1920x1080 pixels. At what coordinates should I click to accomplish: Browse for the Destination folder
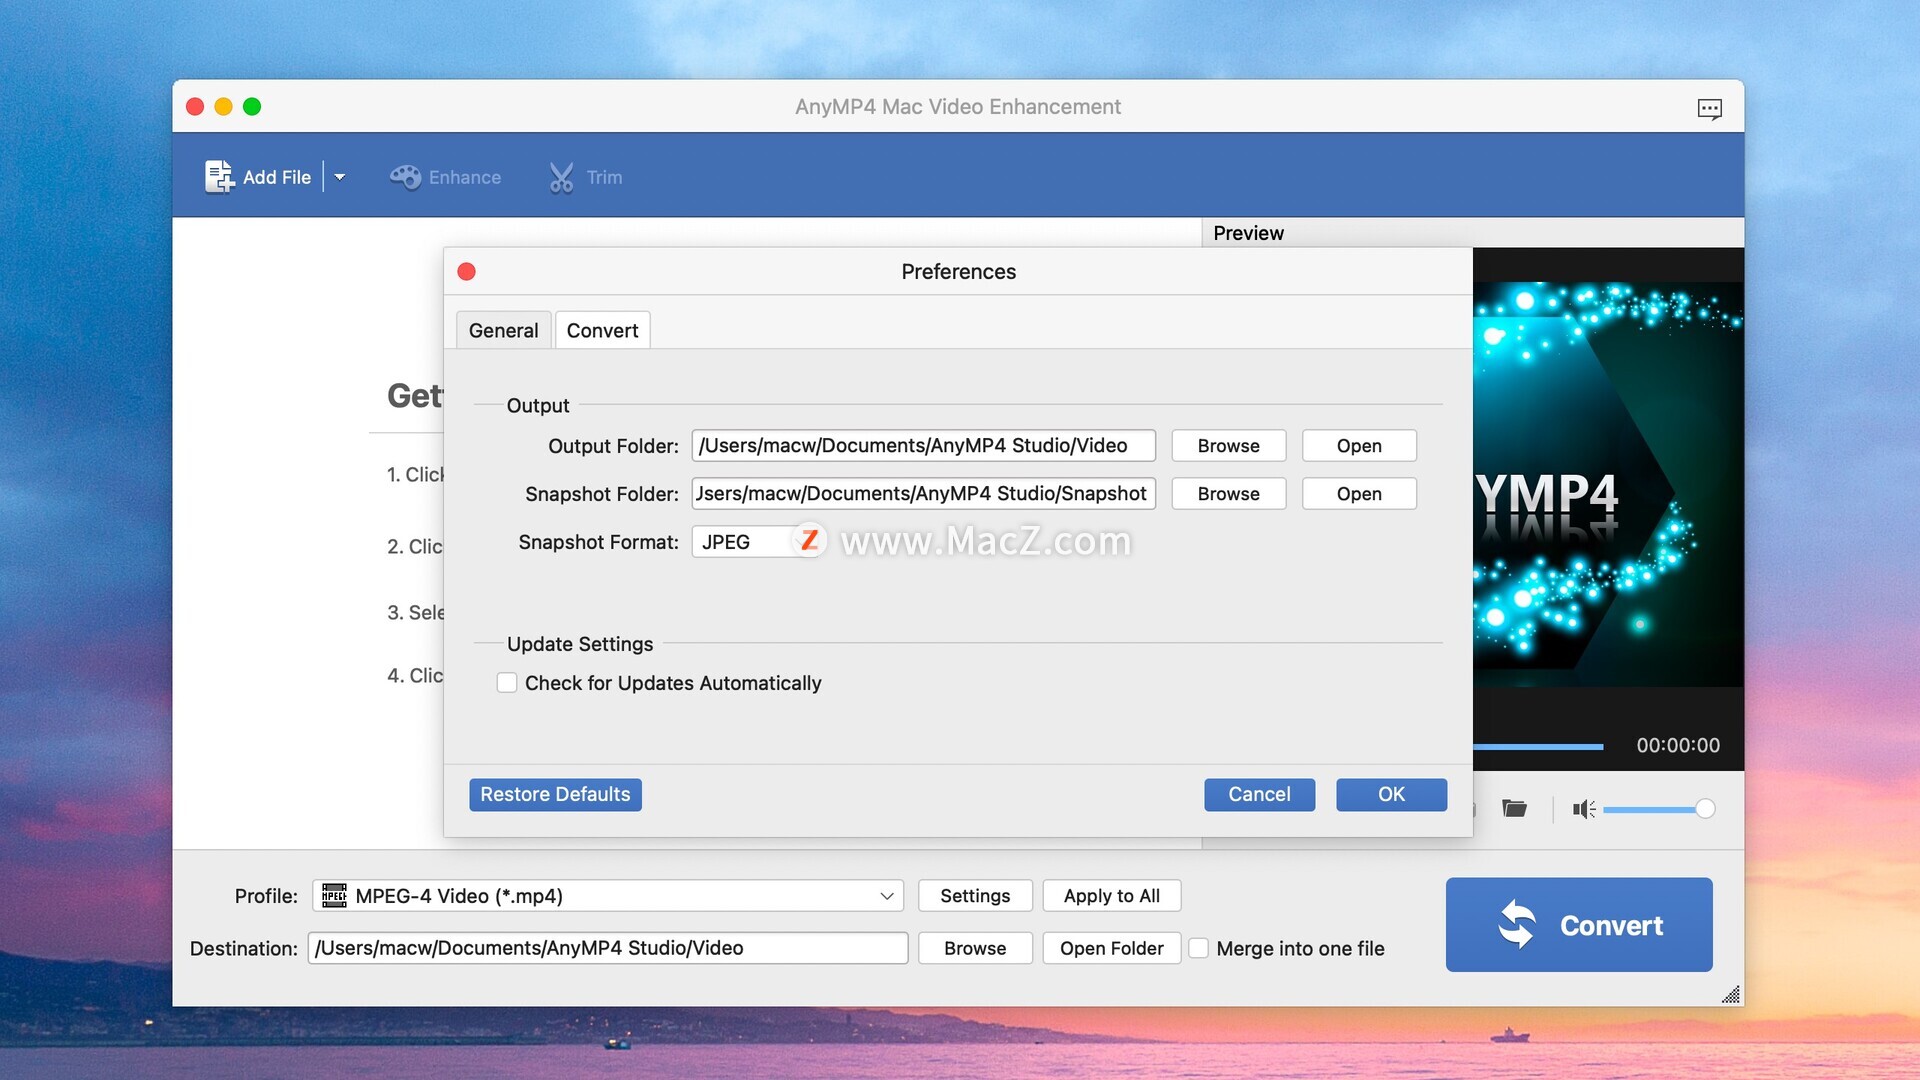pos(975,948)
